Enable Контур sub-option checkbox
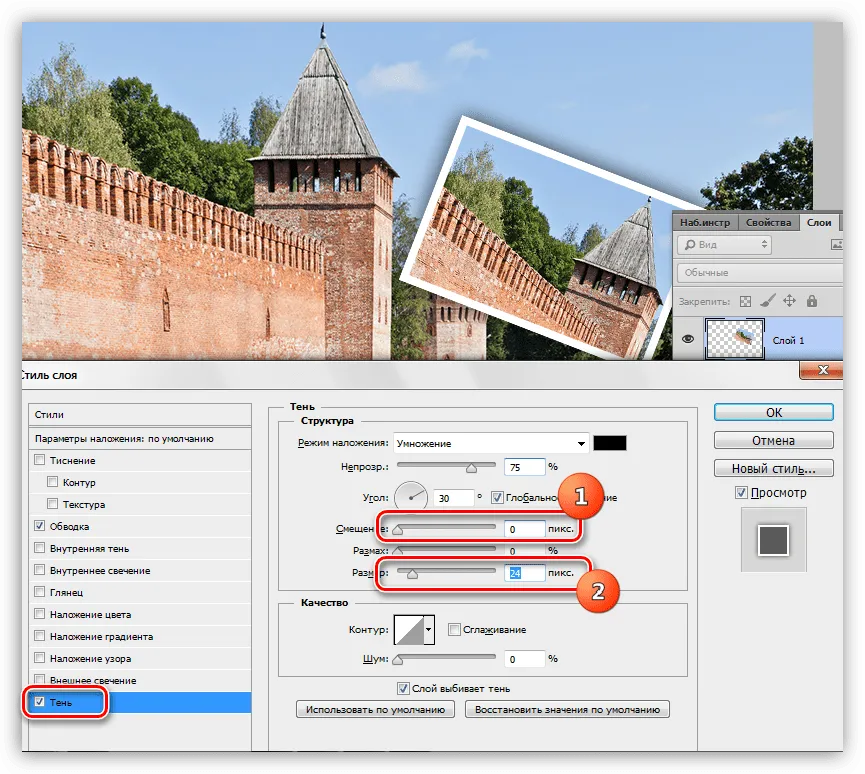 [52, 482]
